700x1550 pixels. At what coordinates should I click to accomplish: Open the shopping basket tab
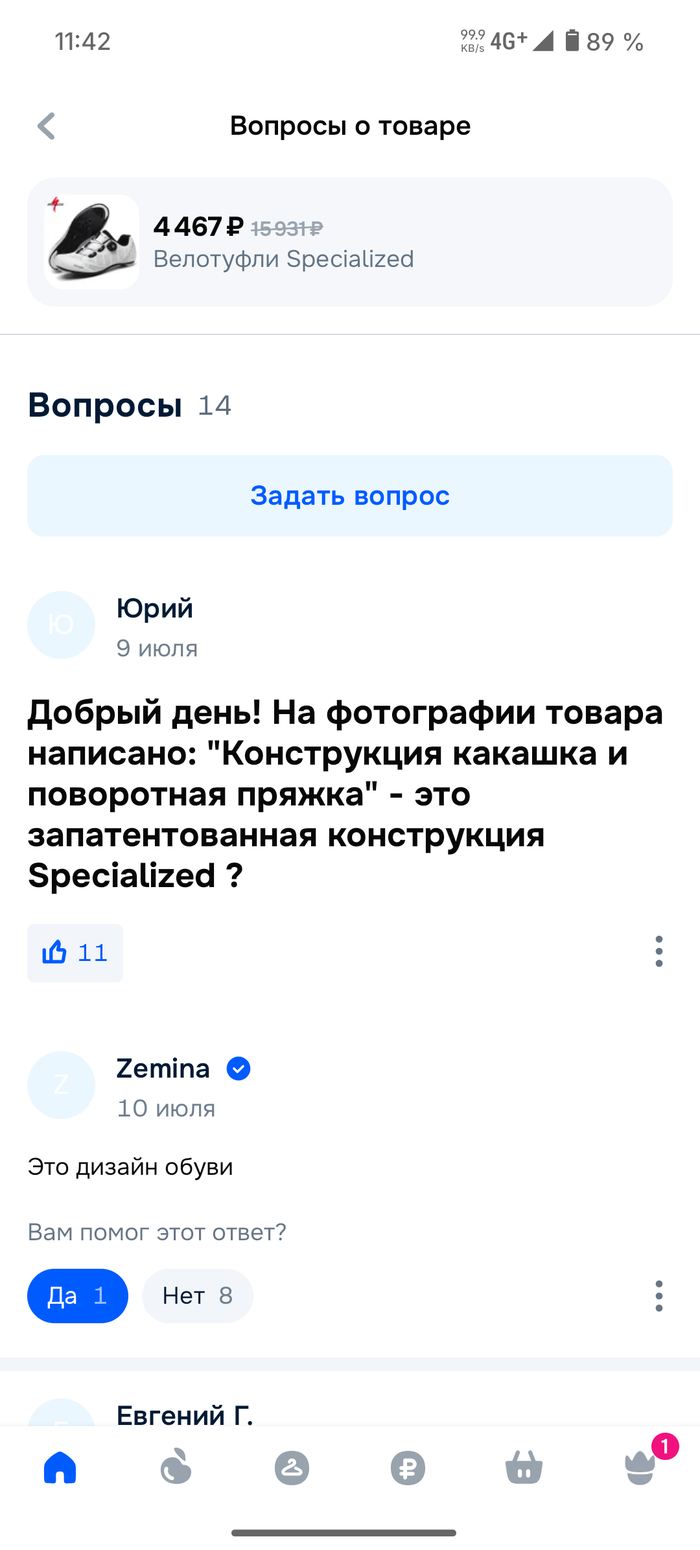pyautogui.click(x=524, y=1468)
